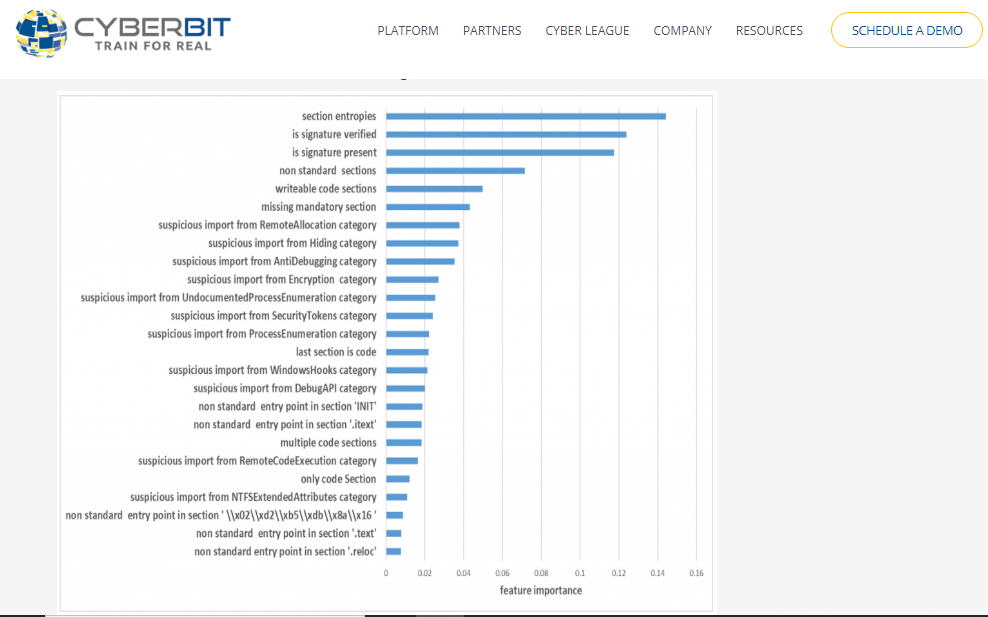Click the WindowsHooks category import label
Image resolution: width=988 pixels, height=617 pixels.
[272, 370]
